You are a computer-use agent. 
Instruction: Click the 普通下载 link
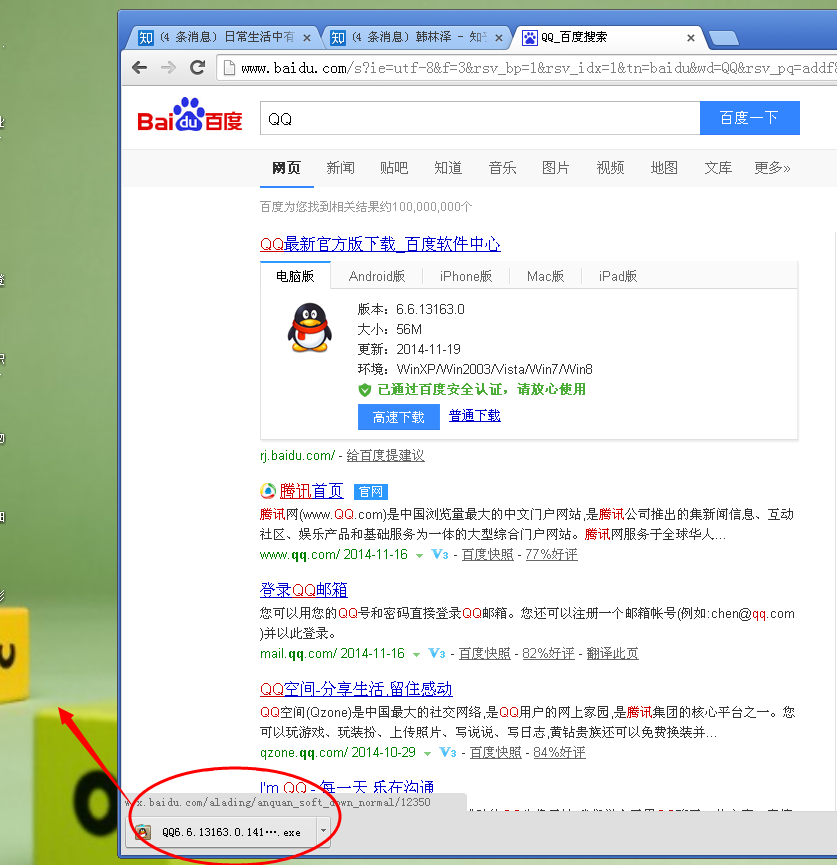[x=475, y=416]
